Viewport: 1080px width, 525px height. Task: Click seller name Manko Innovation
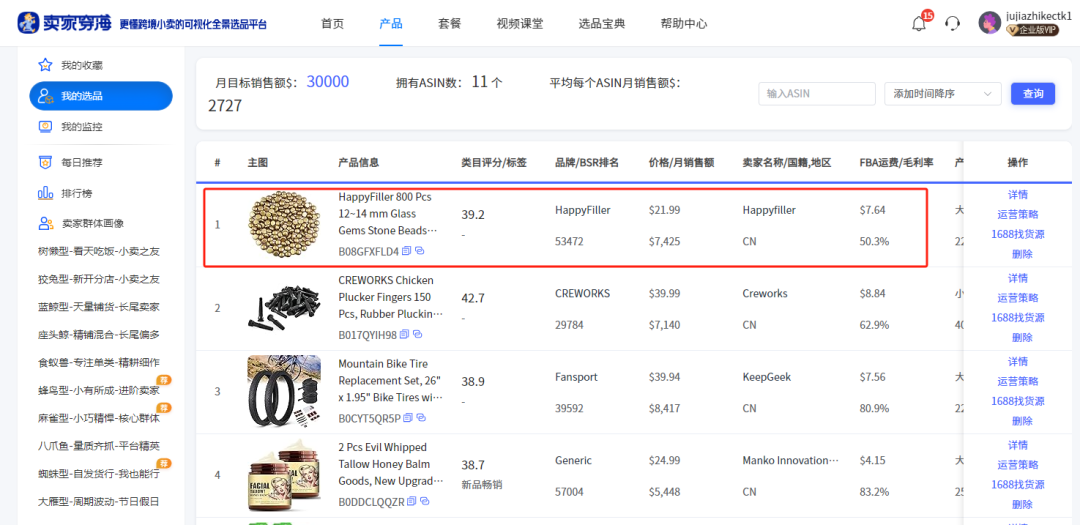tap(791, 460)
